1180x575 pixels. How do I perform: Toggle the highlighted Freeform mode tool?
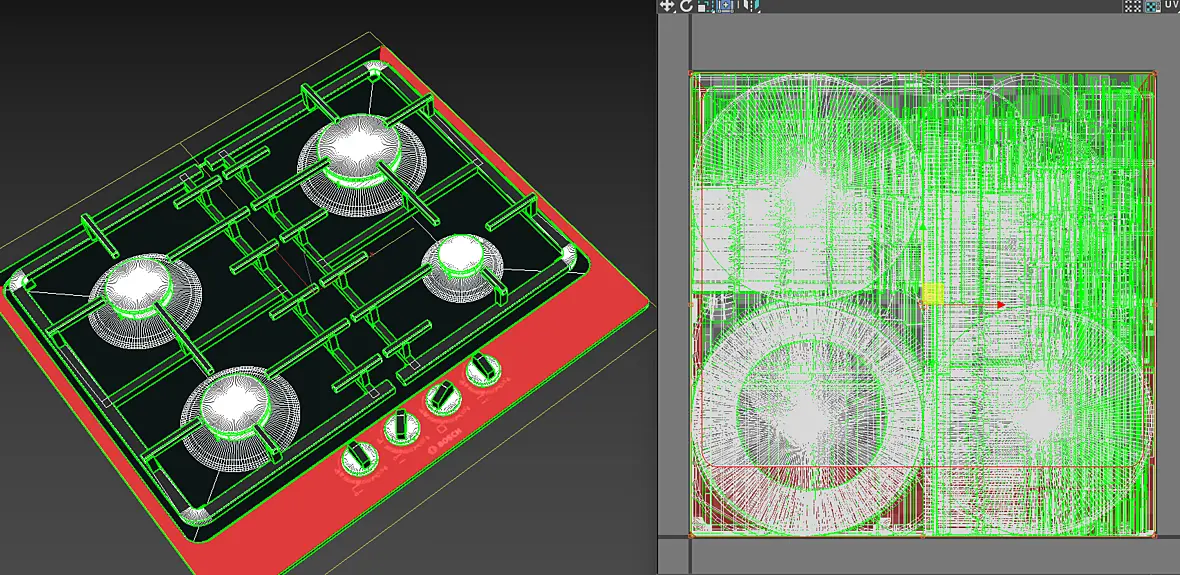pos(725,6)
